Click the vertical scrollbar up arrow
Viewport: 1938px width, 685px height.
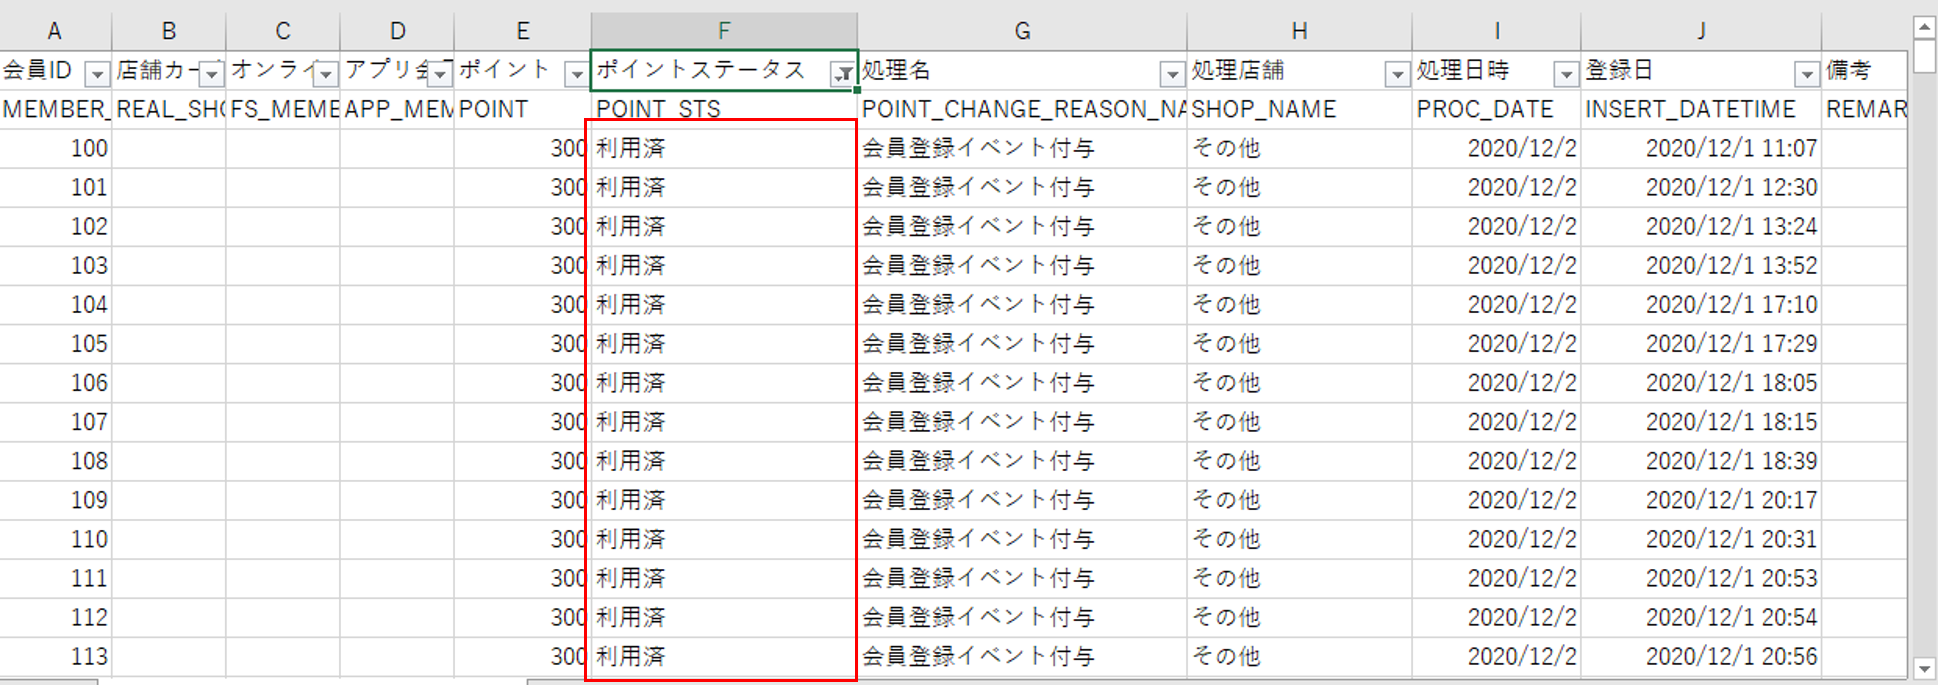click(x=1924, y=27)
